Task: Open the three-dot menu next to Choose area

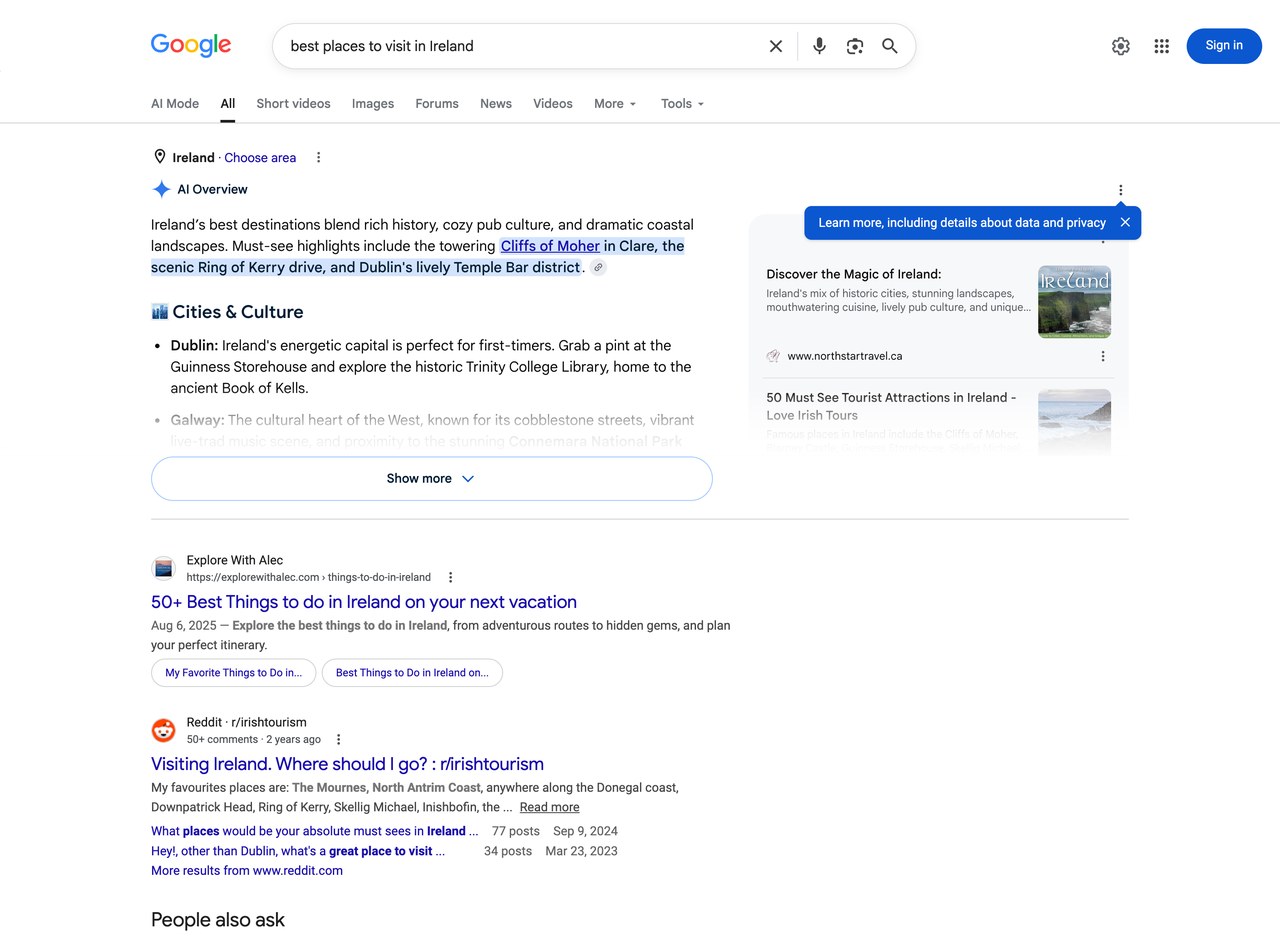Action: click(318, 157)
